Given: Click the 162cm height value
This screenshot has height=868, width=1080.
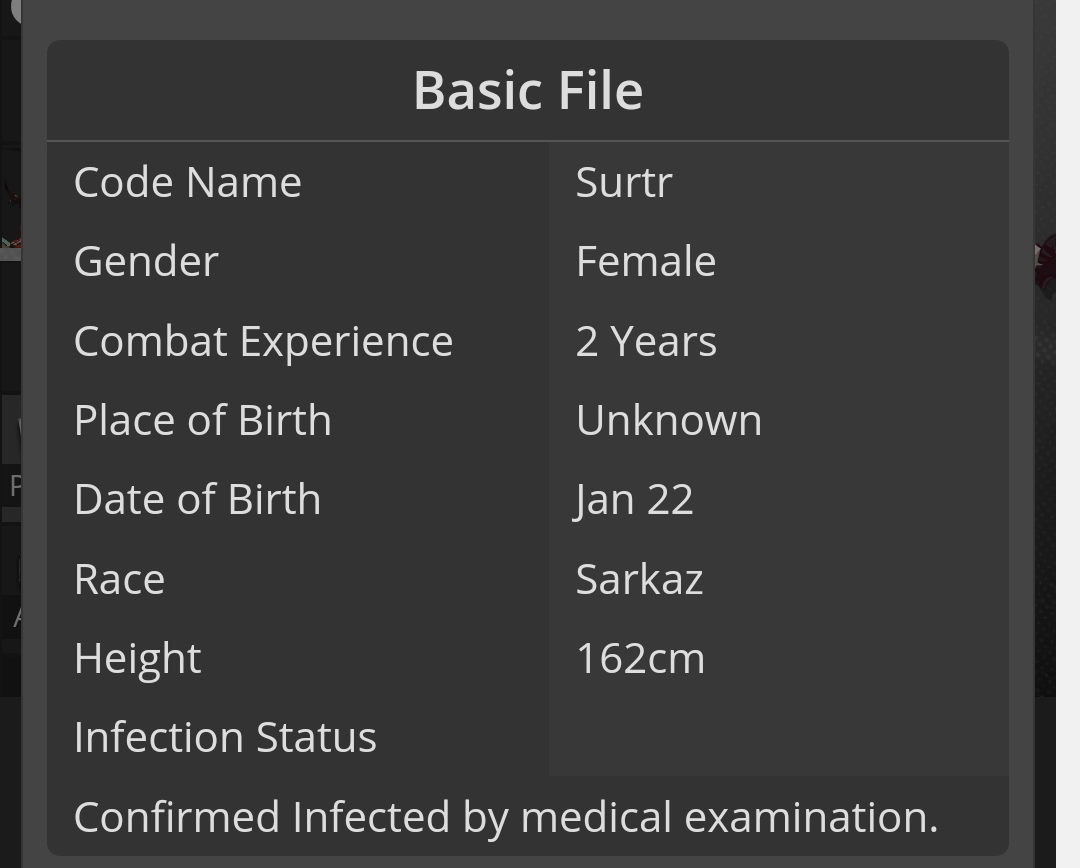Looking at the screenshot, I should pos(640,659).
